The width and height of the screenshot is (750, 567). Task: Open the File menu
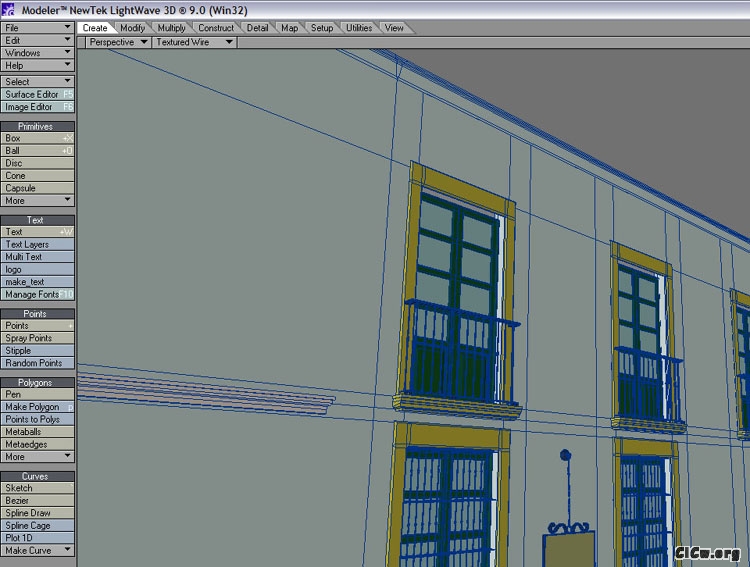[x=38, y=28]
